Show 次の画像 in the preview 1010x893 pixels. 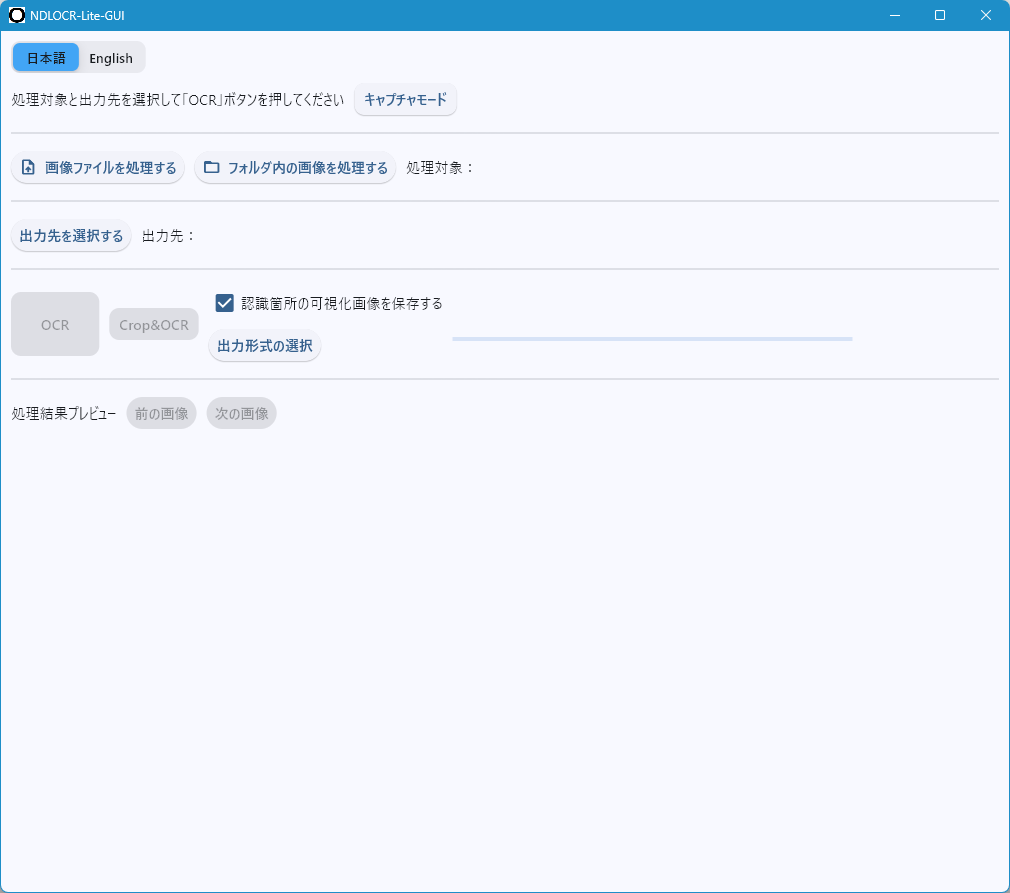pyautogui.click(x=241, y=413)
